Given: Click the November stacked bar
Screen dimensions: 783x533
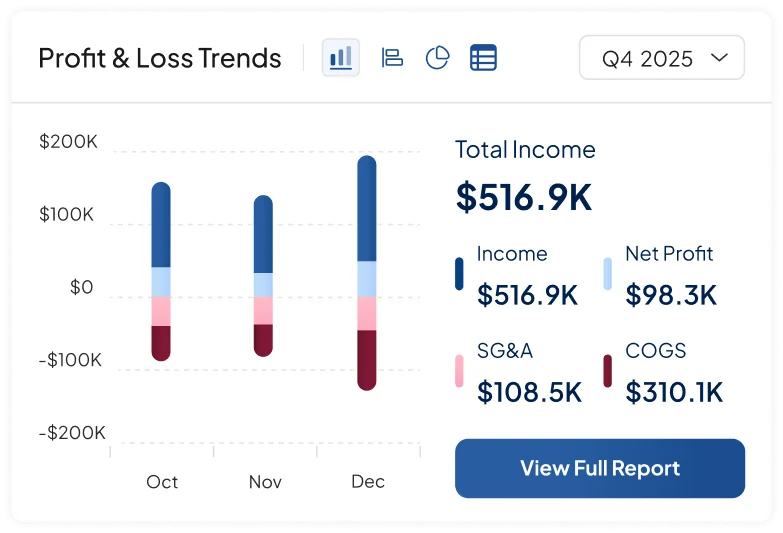Looking at the screenshot, I should coord(263,276).
